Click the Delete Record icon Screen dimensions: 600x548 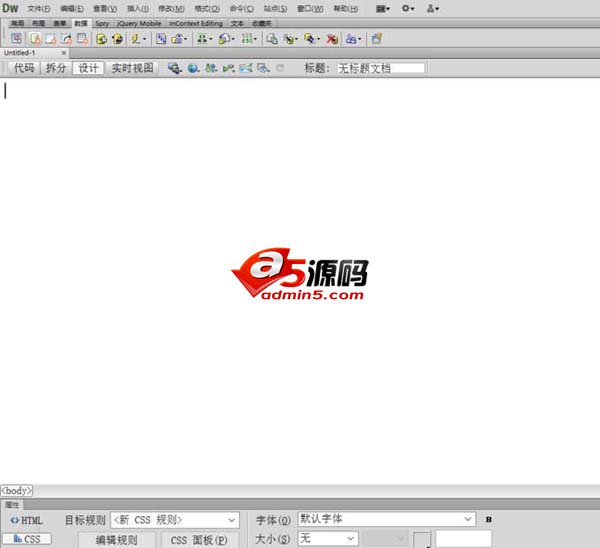tap(332, 39)
